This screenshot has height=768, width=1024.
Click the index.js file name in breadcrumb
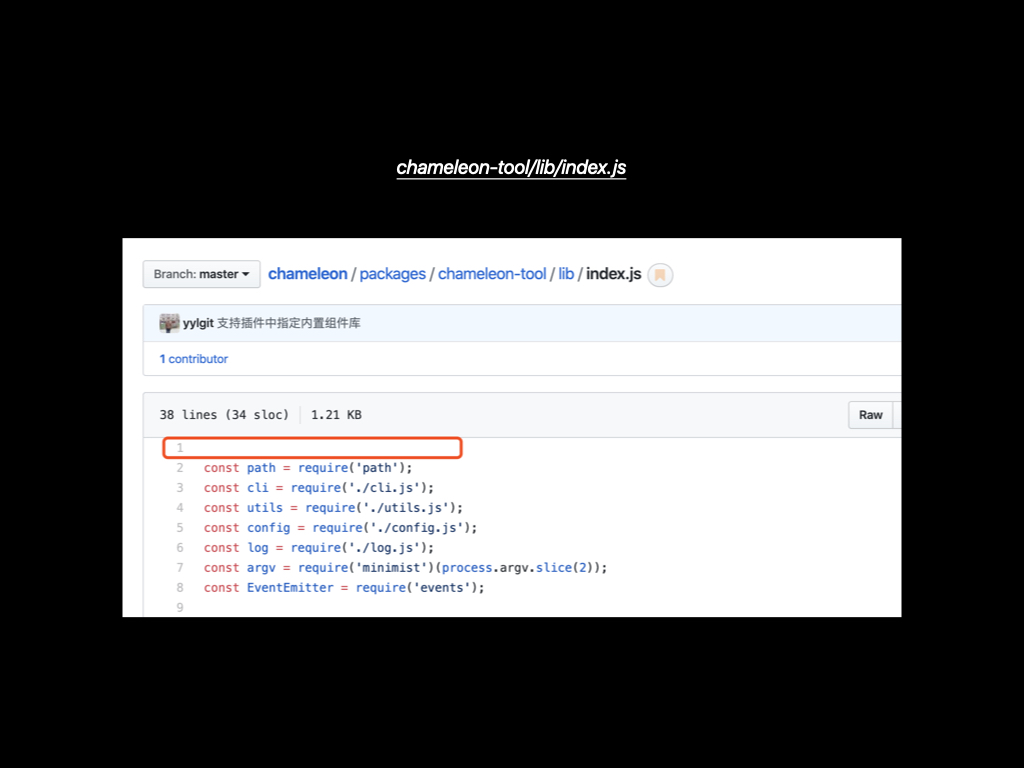[613, 274]
